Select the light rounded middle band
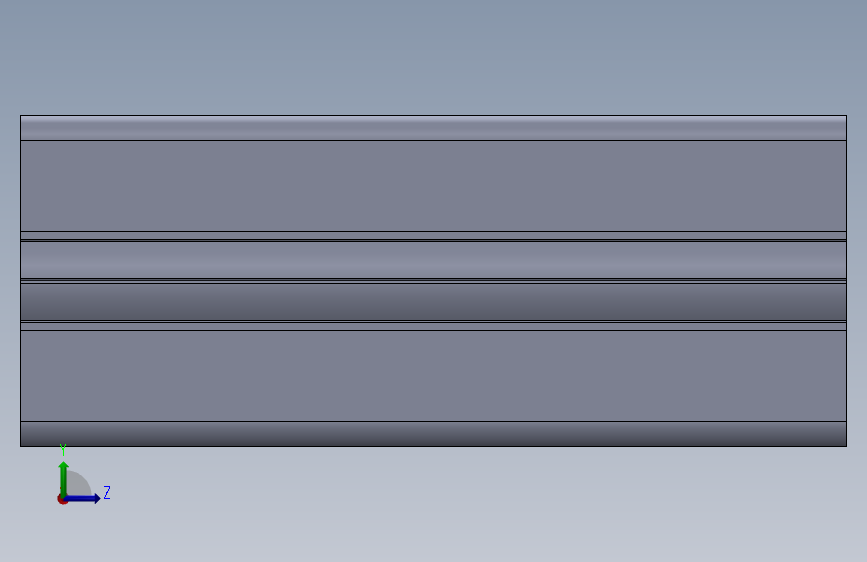The width and height of the screenshot is (867, 562). (x=434, y=260)
